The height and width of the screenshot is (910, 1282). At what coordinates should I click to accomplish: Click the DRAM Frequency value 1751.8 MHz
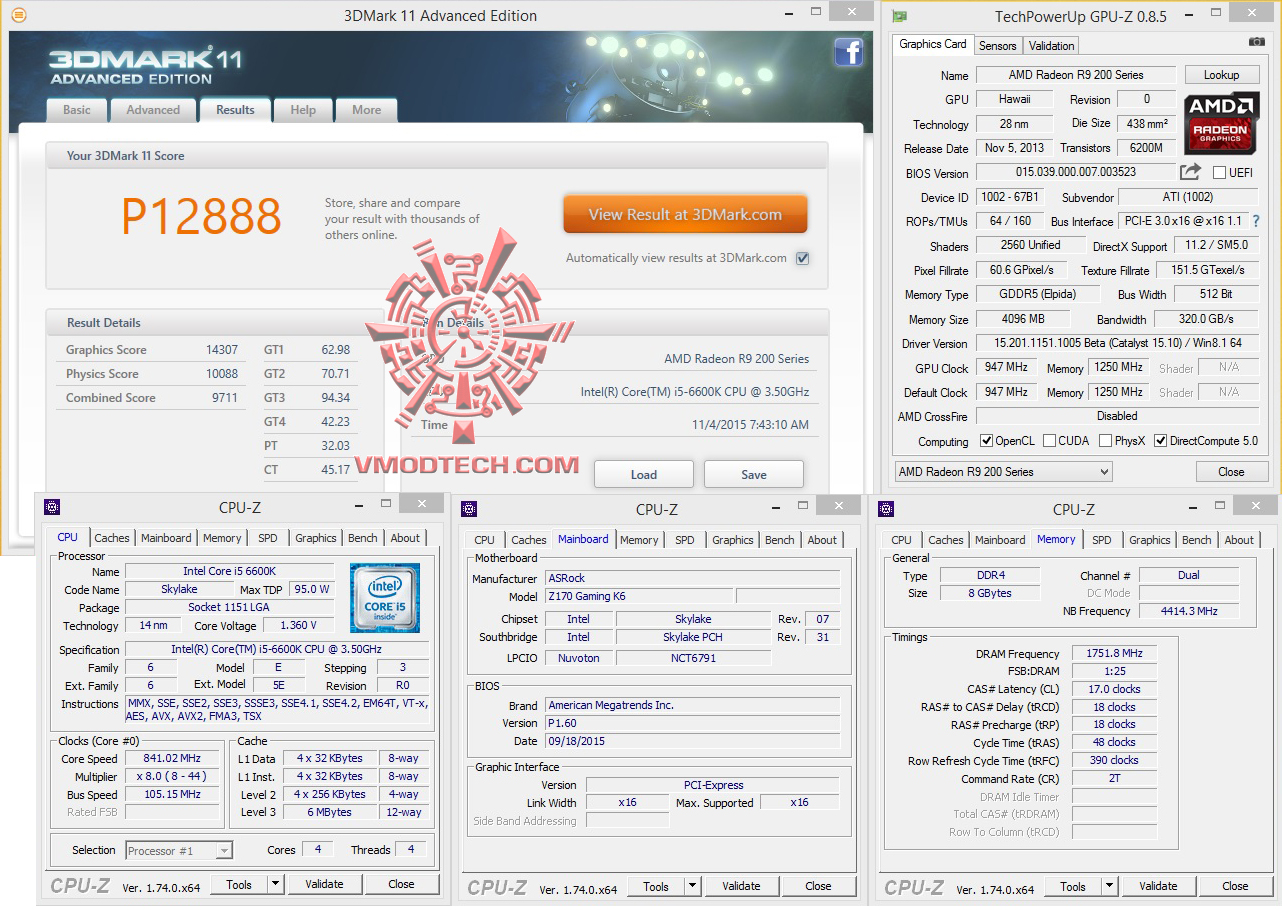pyautogui.click(x=1114, y=653)
